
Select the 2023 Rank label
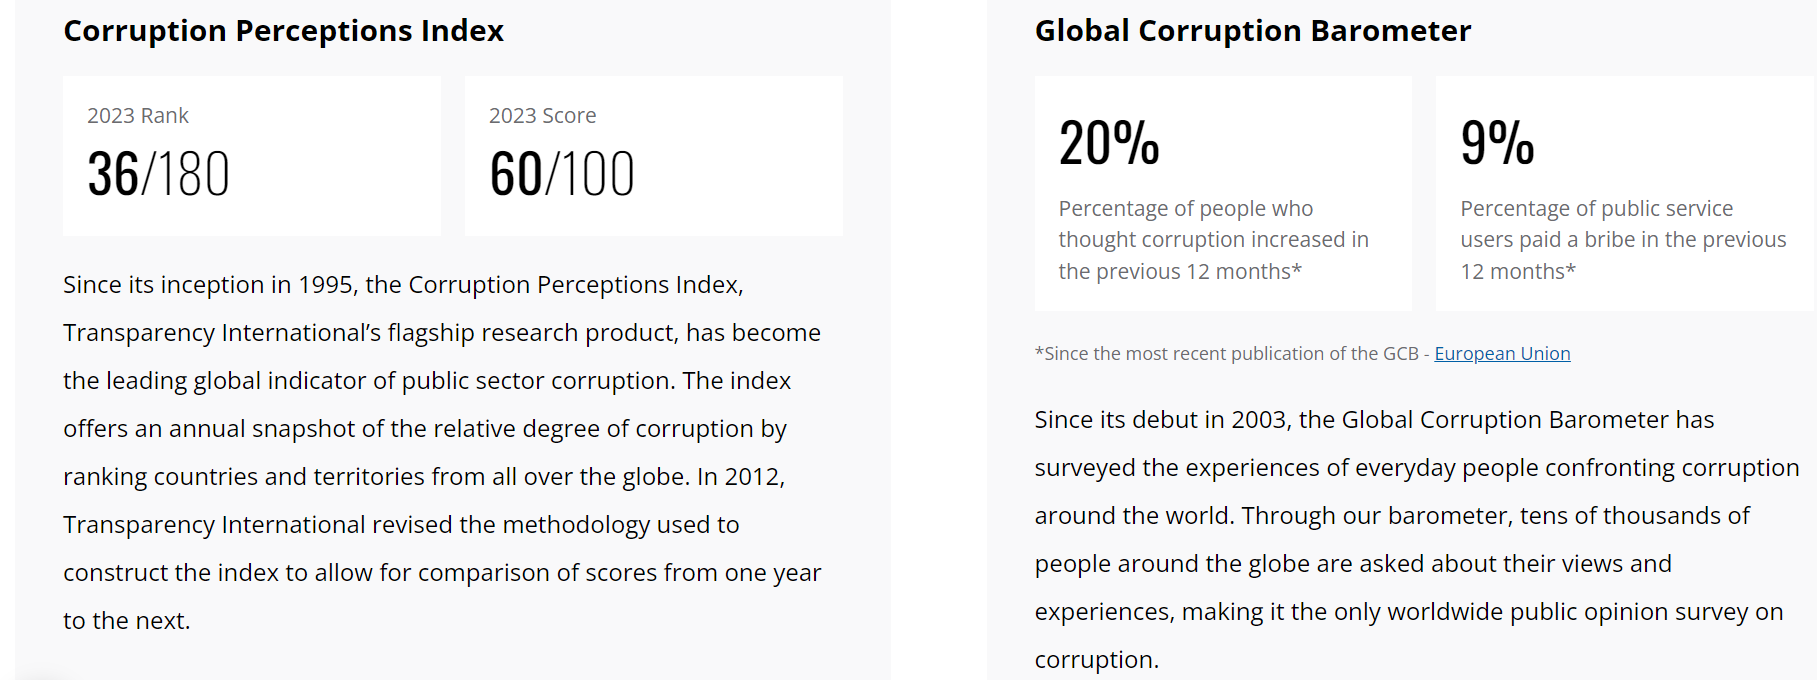138,116
